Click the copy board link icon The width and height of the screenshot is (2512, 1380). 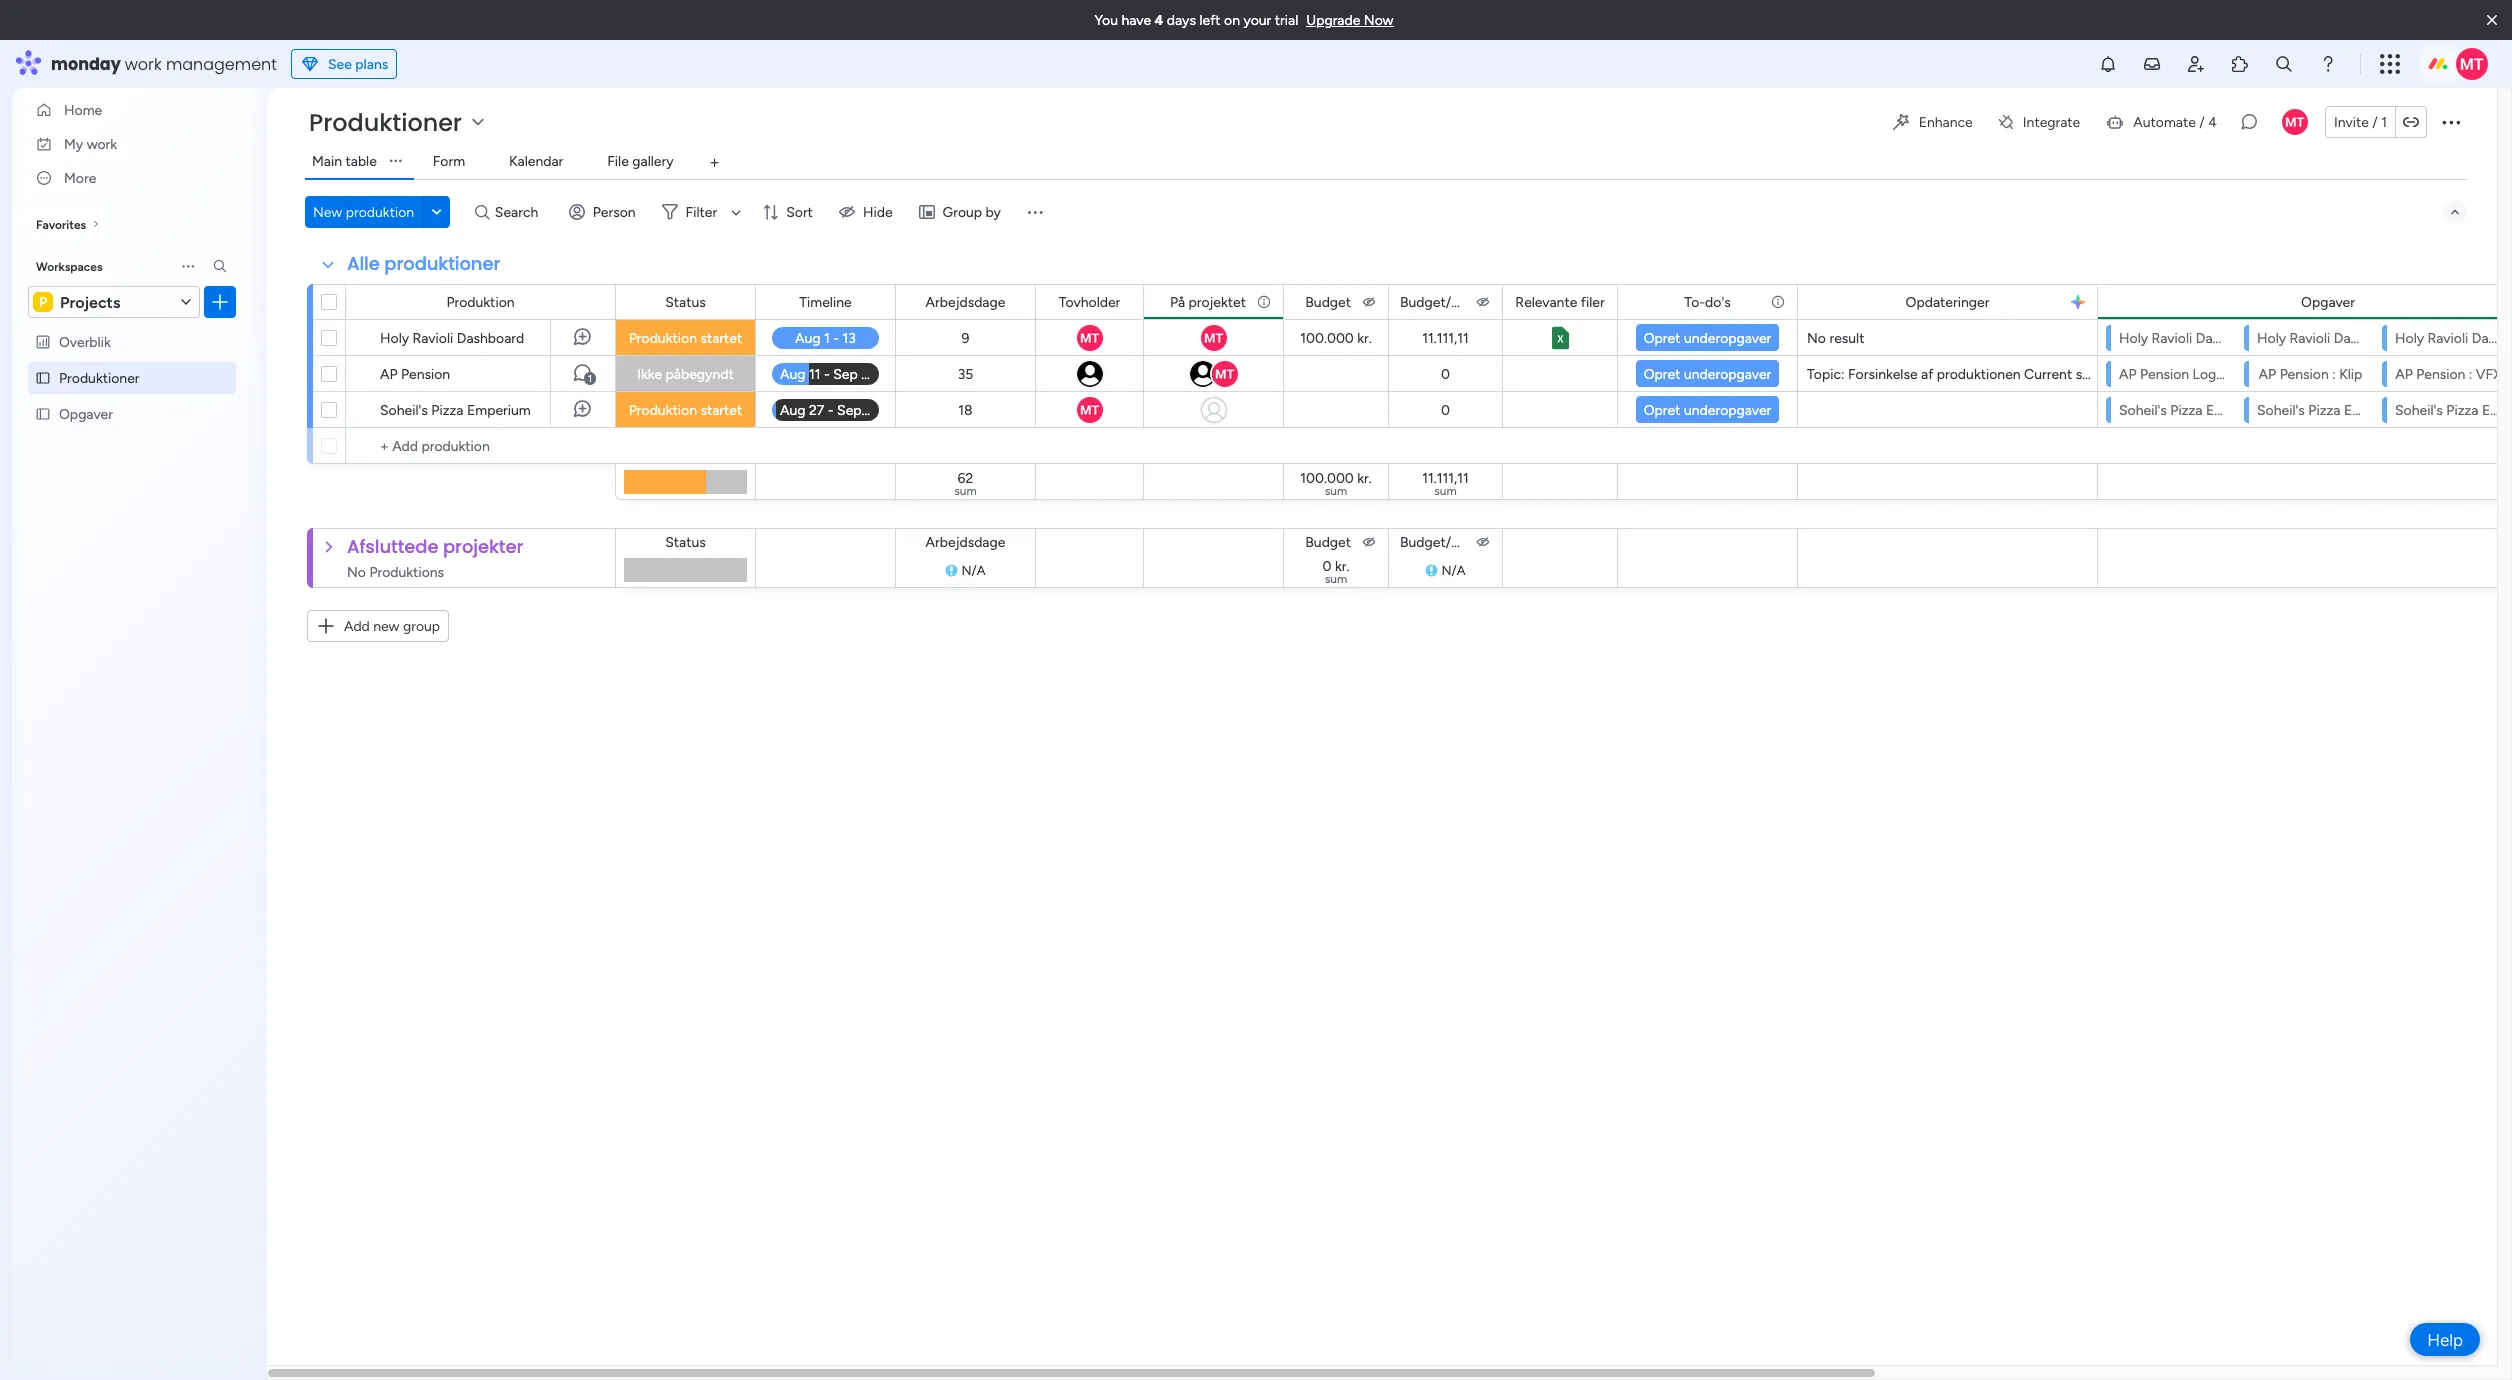click(x=2411, y=122)
